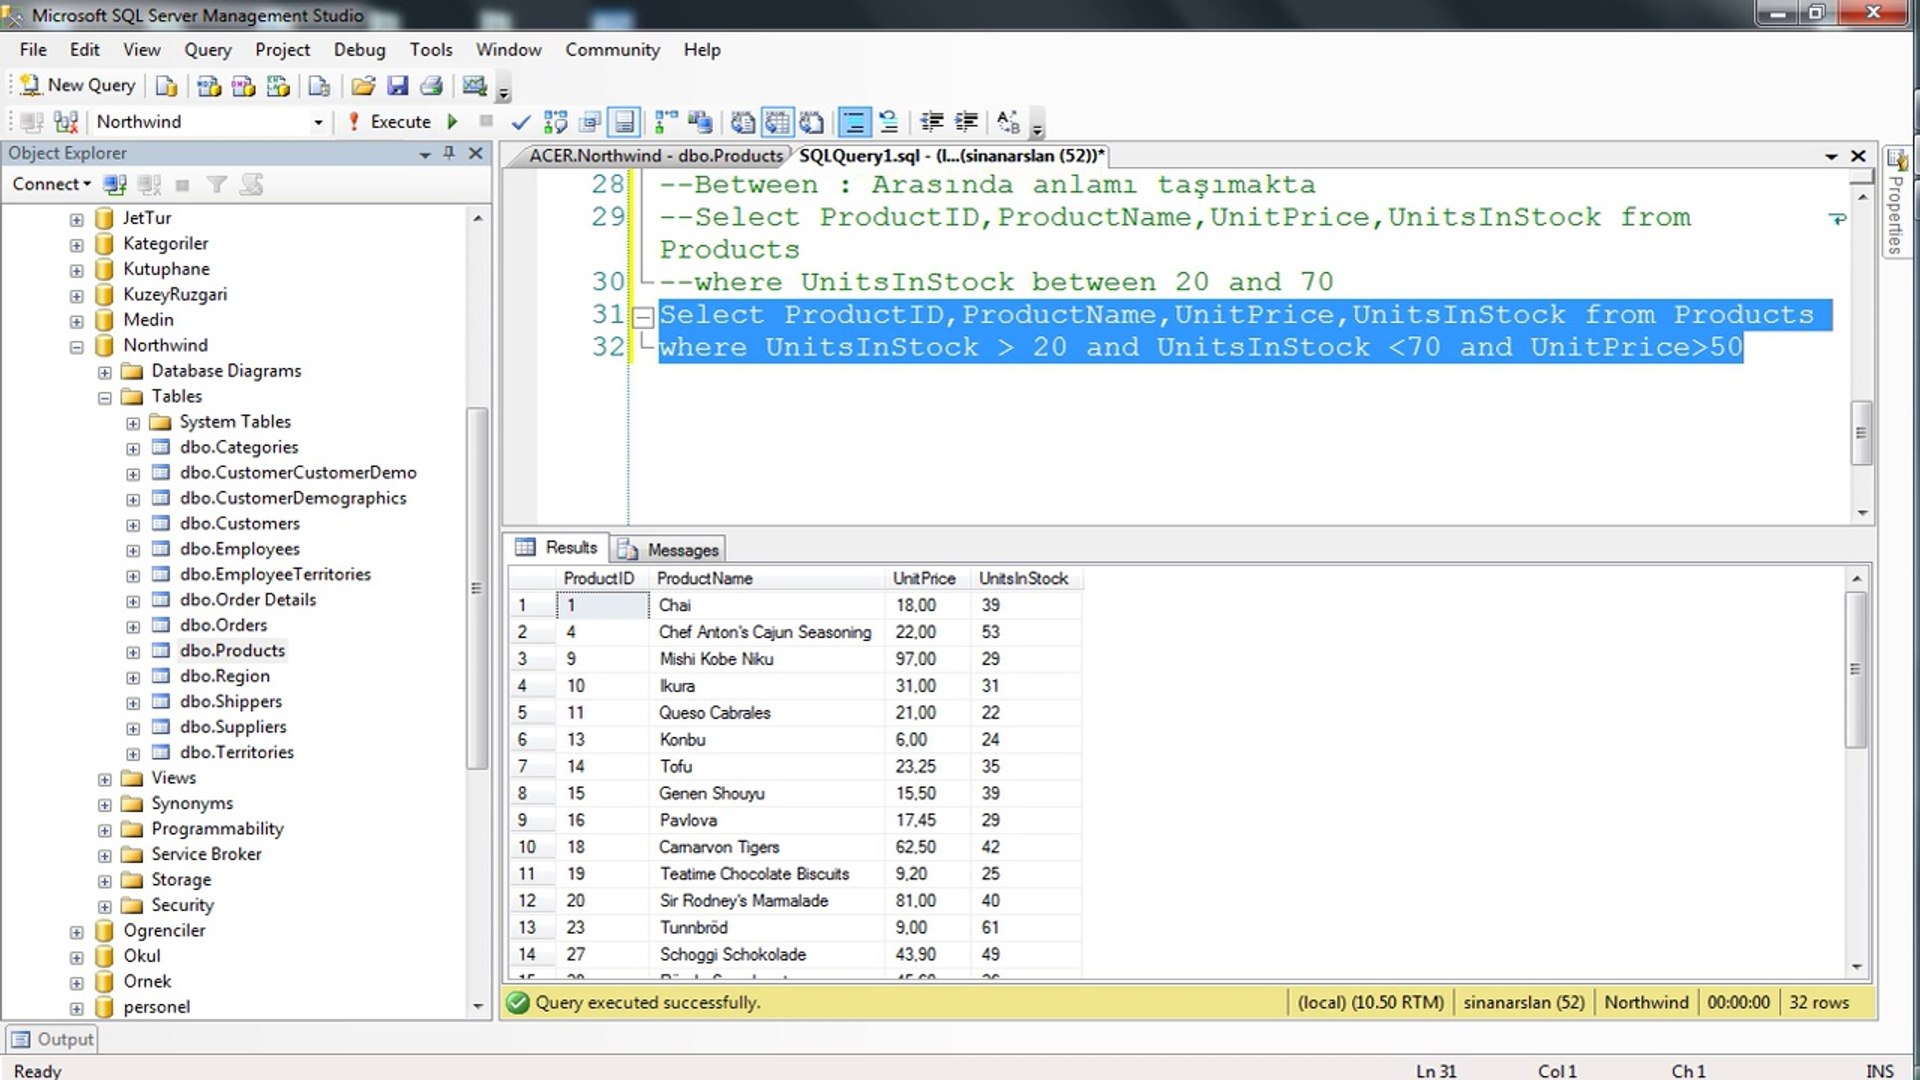This screenshot has height=1080, width=1920.
Task: Toggle IntelliSense Enabled
Action: (x=624, y=122)
